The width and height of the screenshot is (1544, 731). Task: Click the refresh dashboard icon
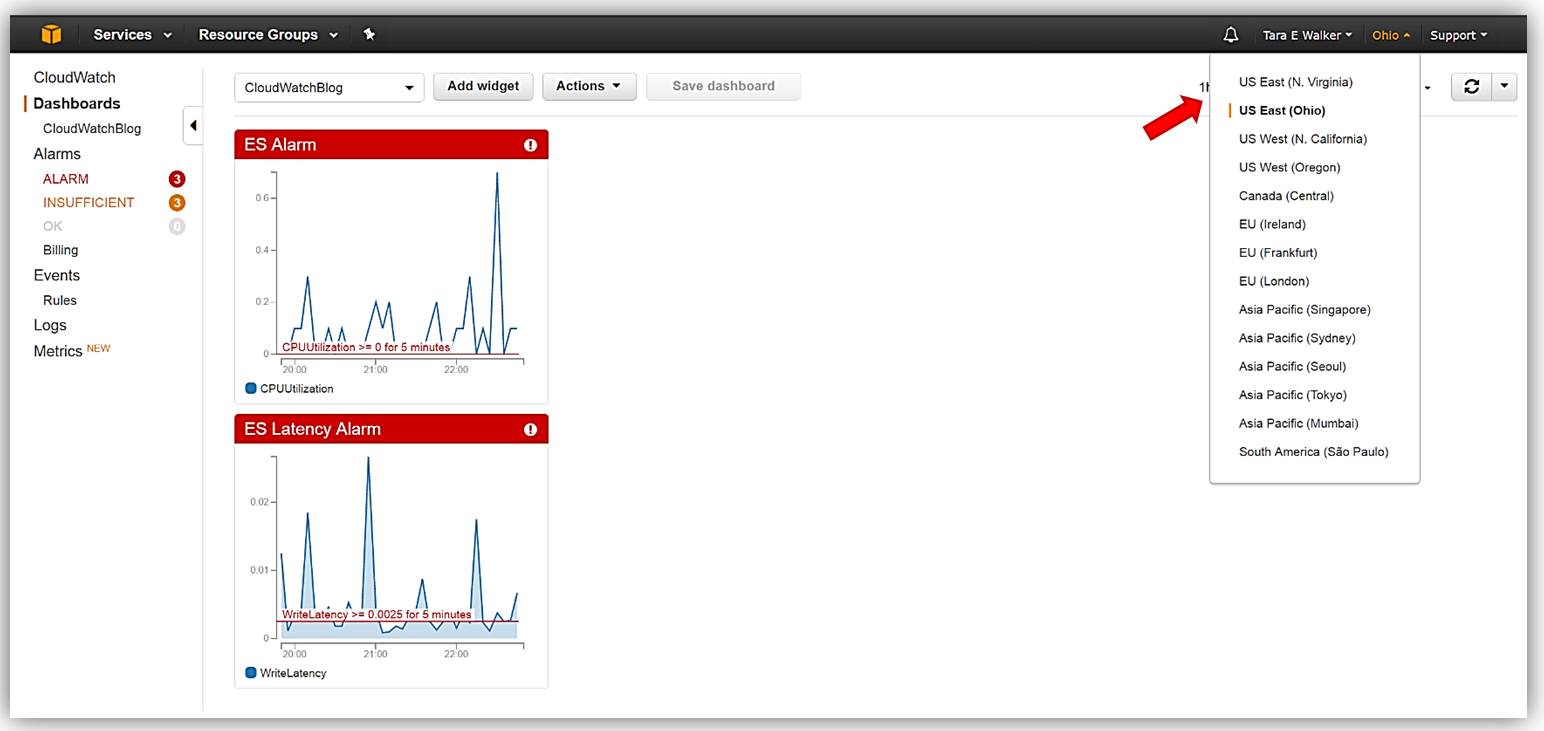1471,87
